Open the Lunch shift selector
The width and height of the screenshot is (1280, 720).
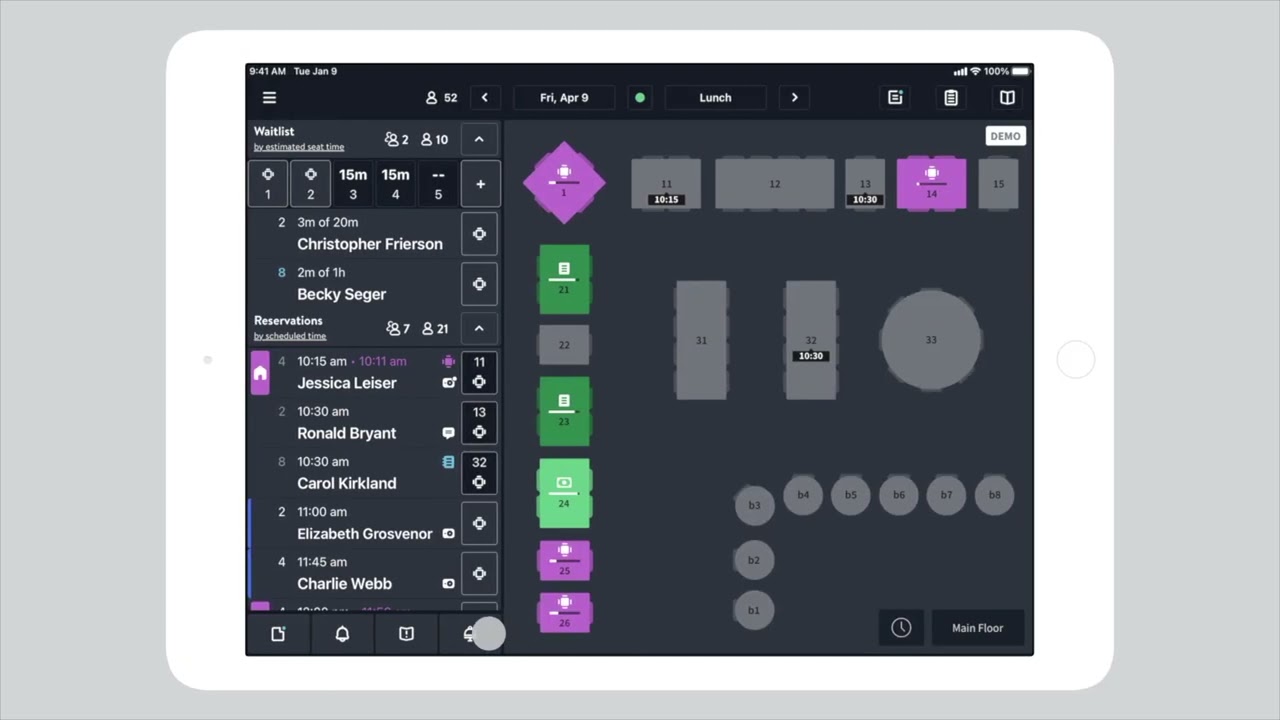click(x=715, y=98)
